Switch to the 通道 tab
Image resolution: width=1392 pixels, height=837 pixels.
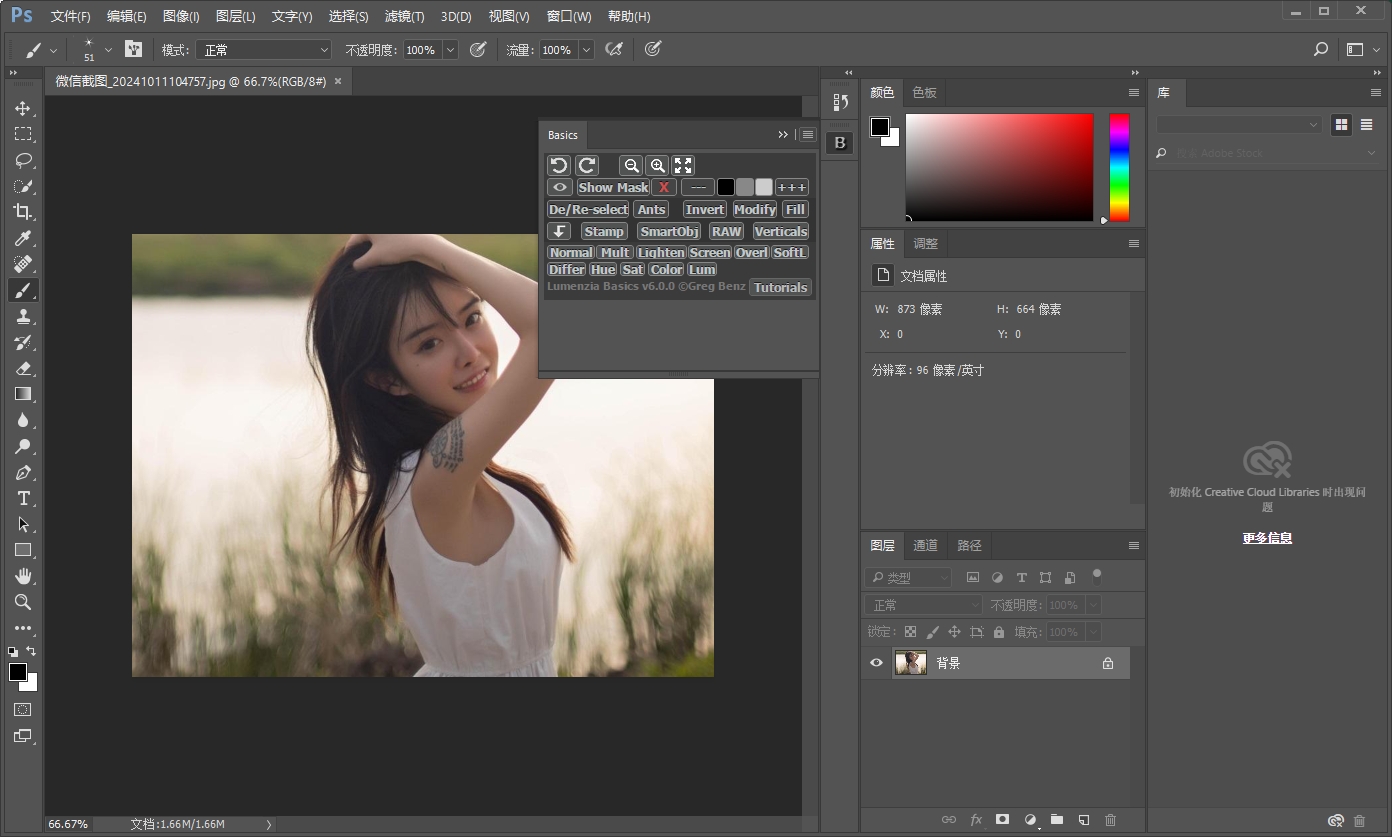[x=925, y=545]
